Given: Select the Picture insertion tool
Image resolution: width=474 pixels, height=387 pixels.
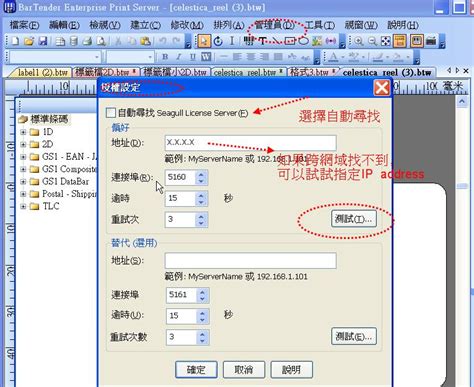Looking at the screenshot, I should pyautogui.click(x=317, y=41).
